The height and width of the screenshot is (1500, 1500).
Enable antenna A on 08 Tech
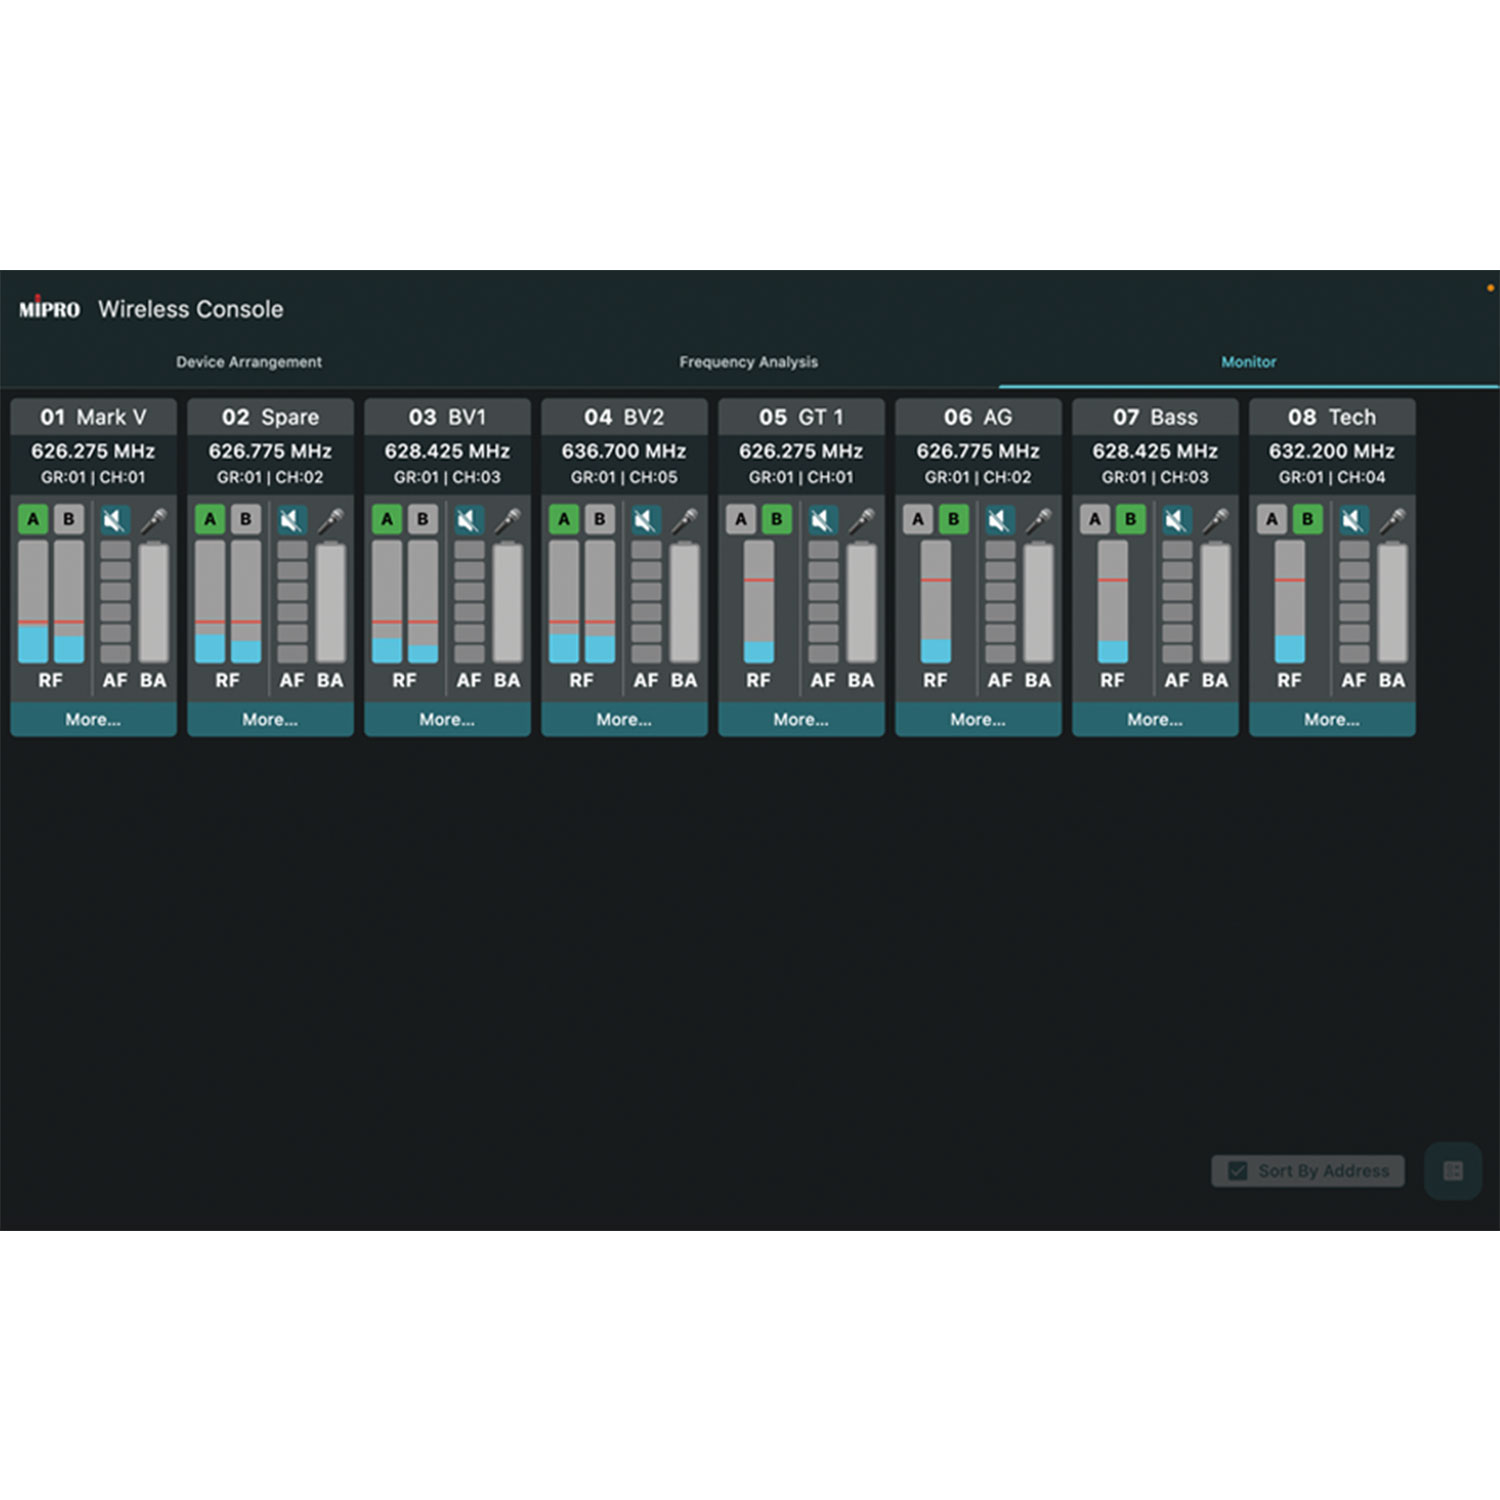pos(1272,519)
